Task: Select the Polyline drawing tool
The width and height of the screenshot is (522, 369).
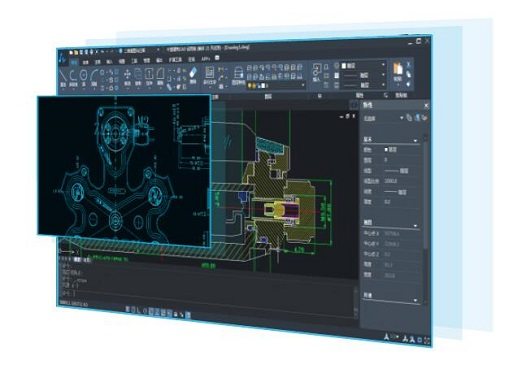Action: point(73,76)
